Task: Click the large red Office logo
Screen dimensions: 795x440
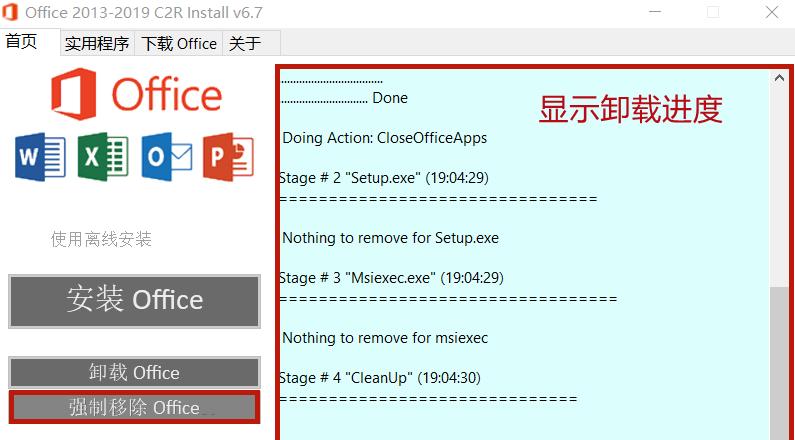Action: click(x=136, y=94)
